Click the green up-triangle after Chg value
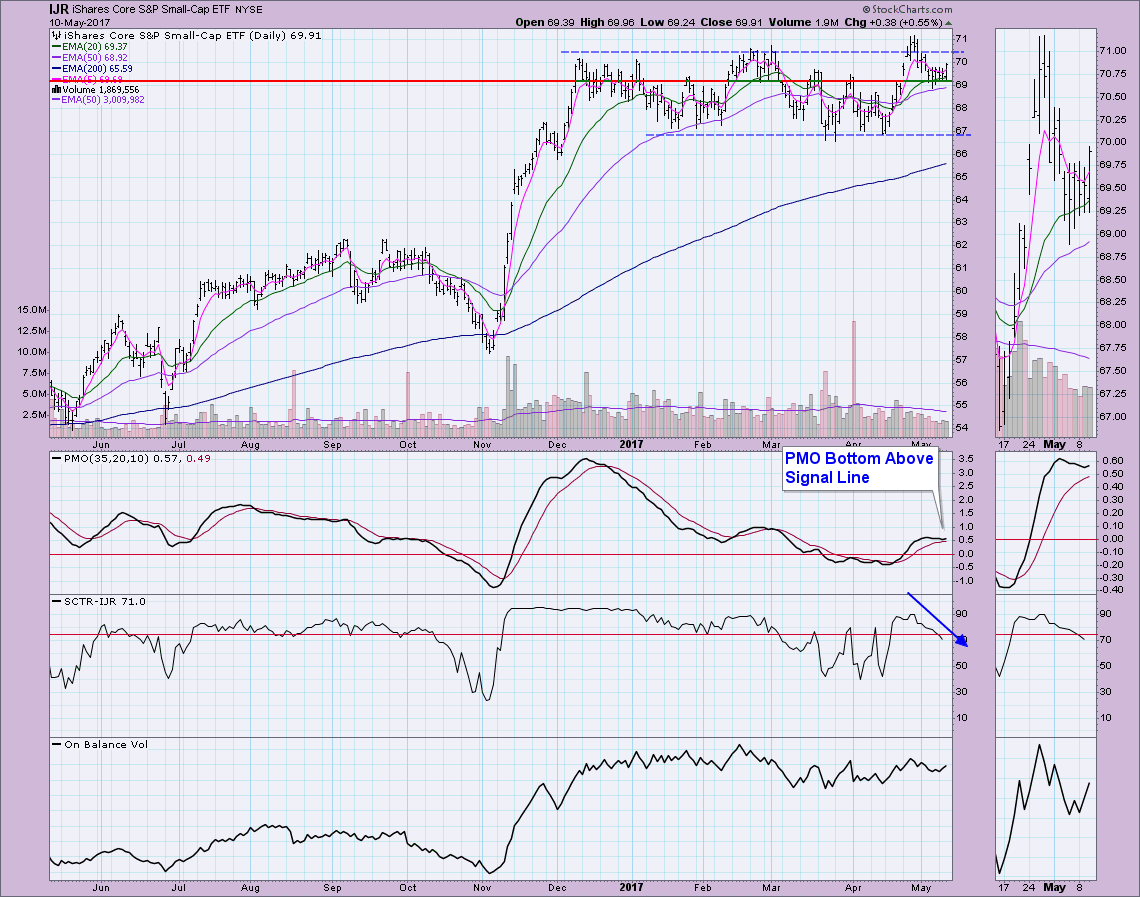Image resolution: width=1140 pixels, height=897 pixels. [x=949, y=21]
